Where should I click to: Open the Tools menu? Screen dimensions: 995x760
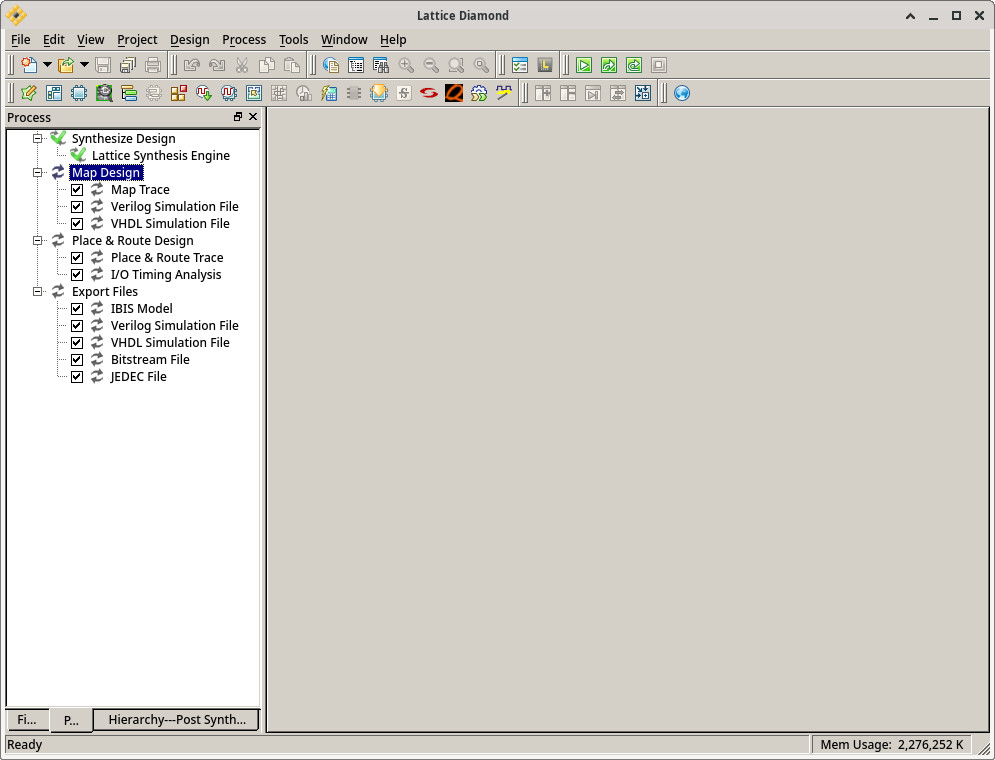point(294,39)
